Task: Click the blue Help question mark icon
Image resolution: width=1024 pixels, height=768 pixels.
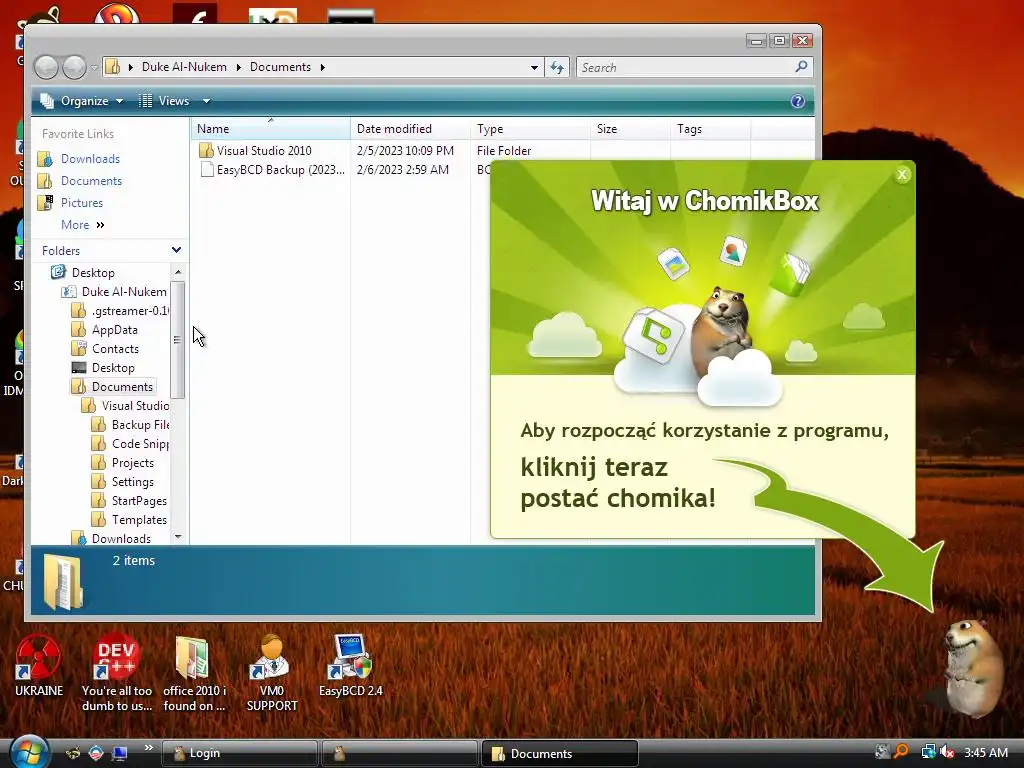Action: (797, 101)
